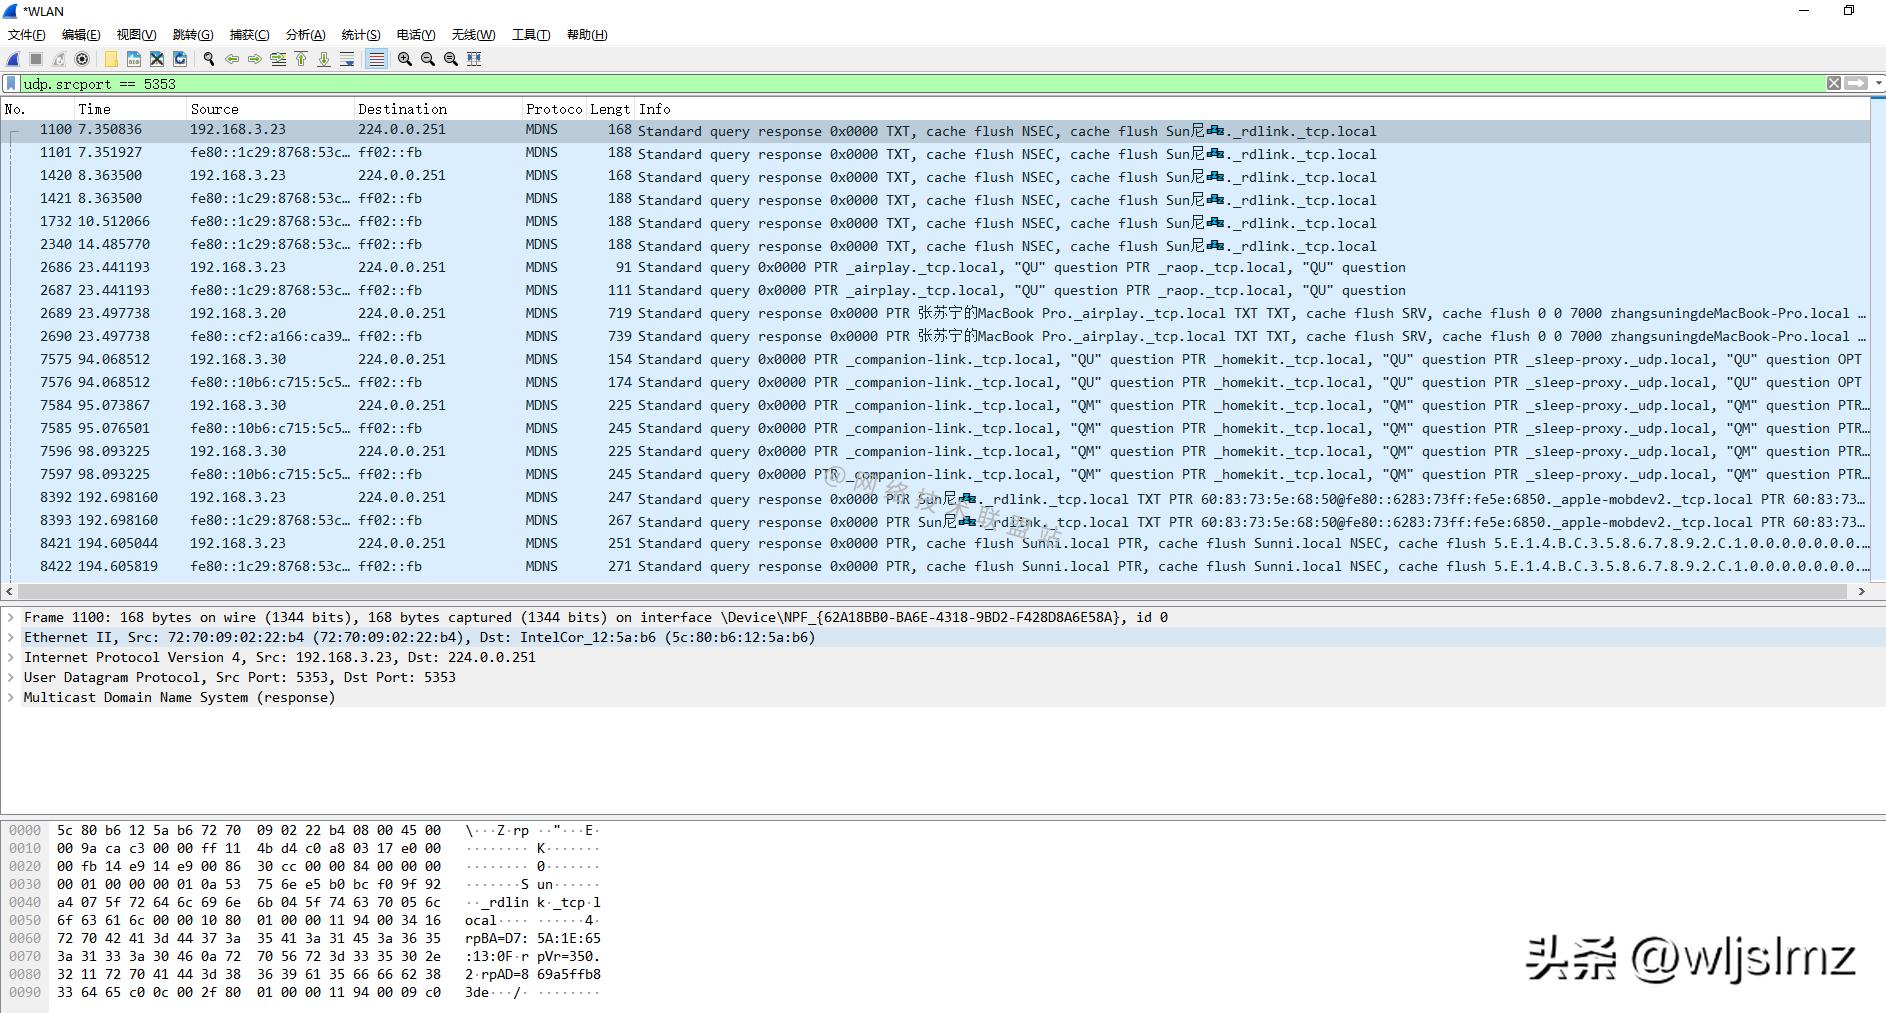The width and height of the screenshot is (1886, 1013).
Task: Click the zoom in magnifier icon
Action: coord(404,59)
